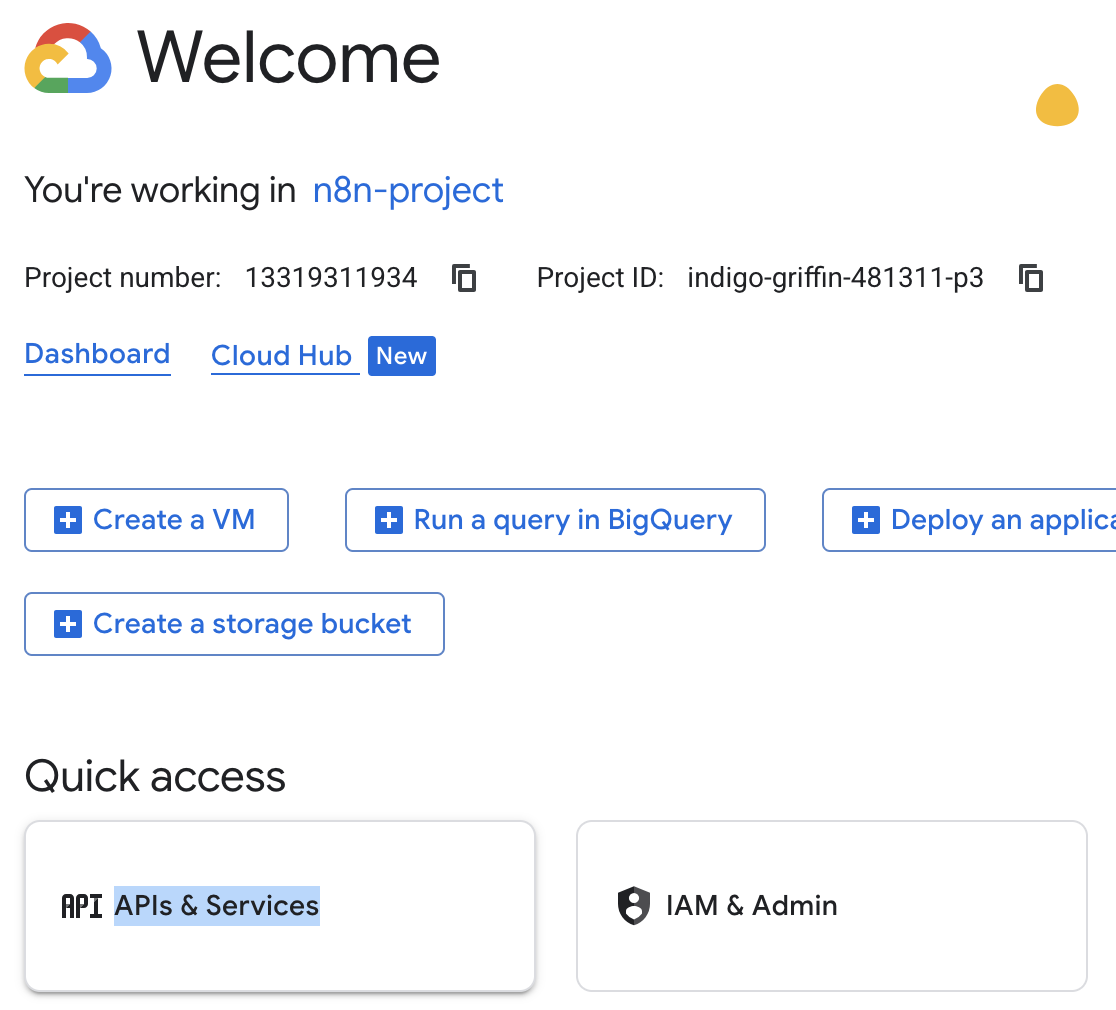
Task: Click the plus icon on Run a query in BigQuery
Action: [x=387, y=520]
